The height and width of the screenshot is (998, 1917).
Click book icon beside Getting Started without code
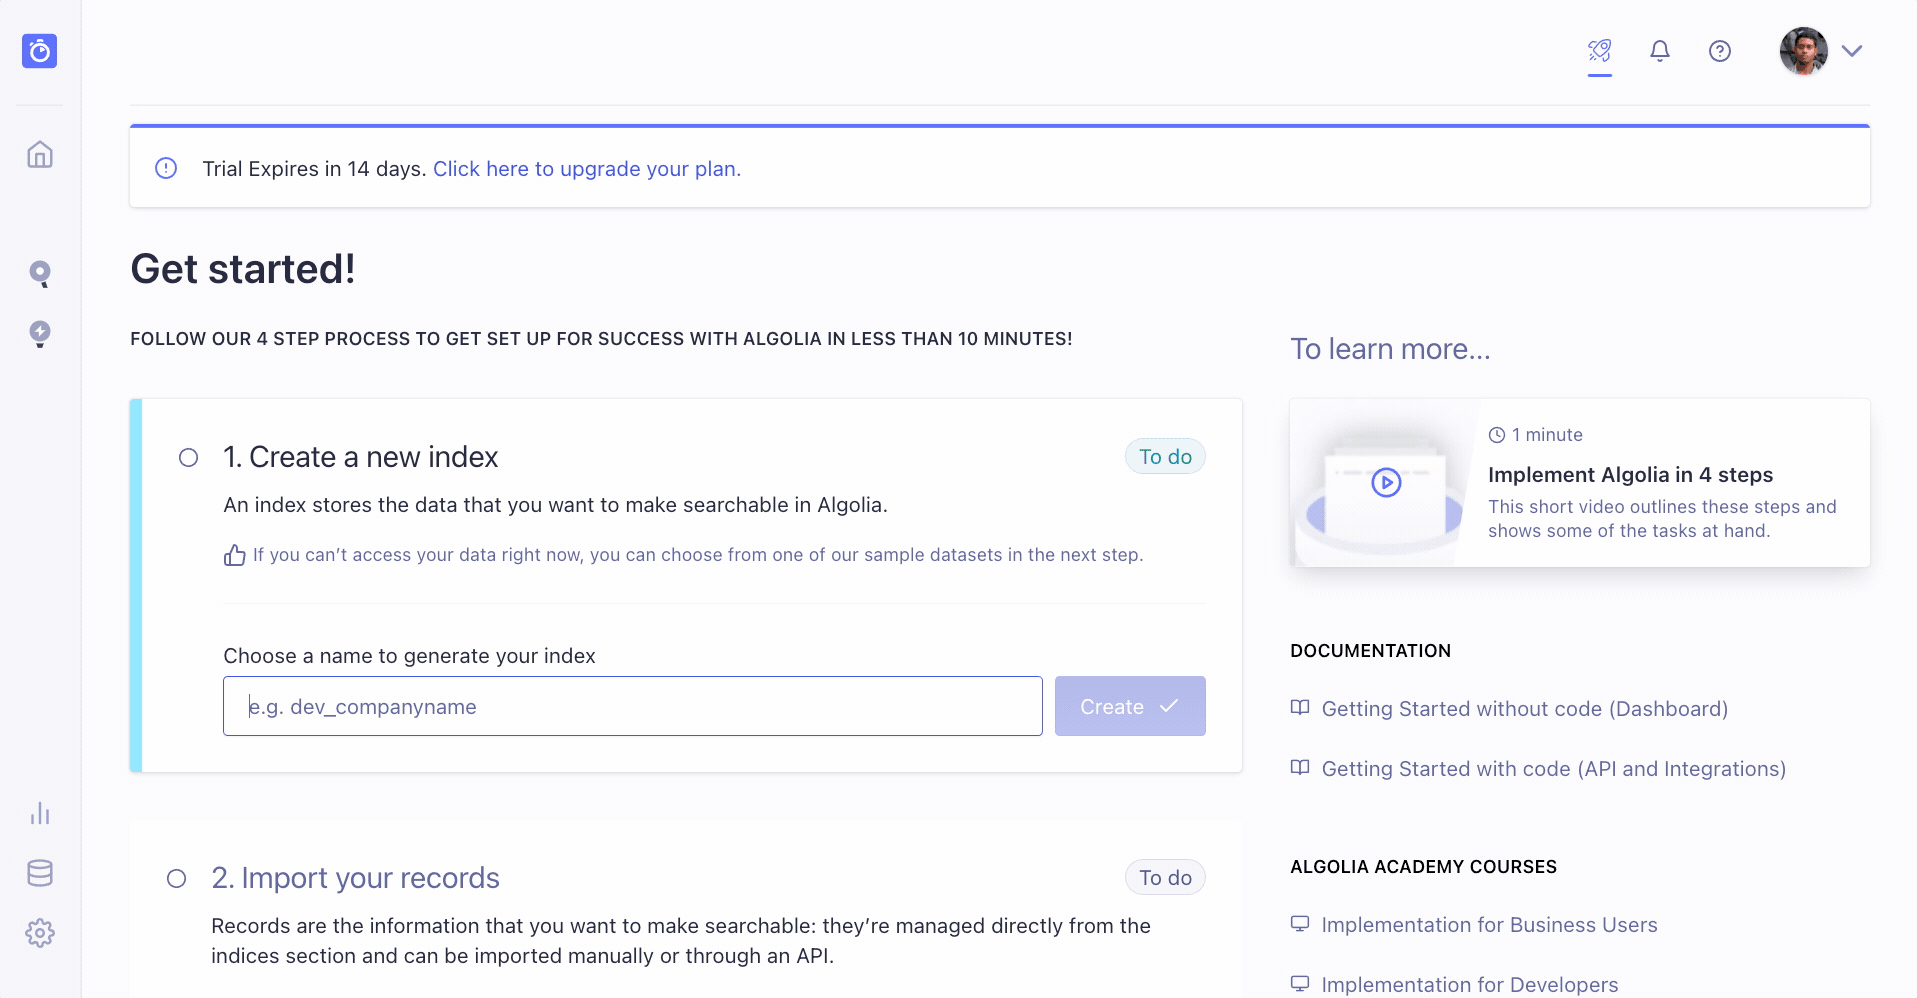[x=1300, y=708]
